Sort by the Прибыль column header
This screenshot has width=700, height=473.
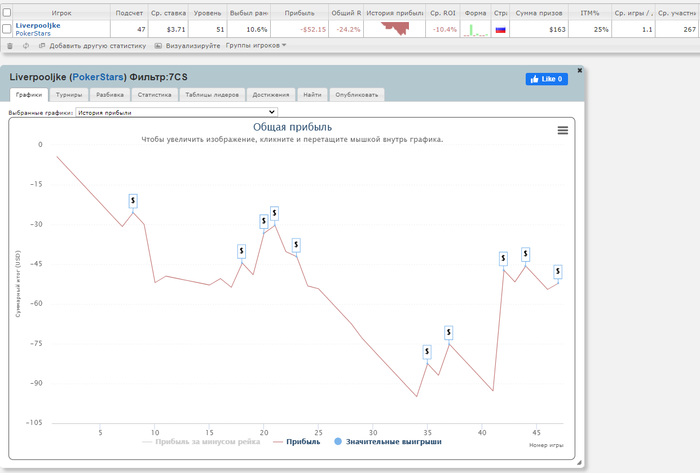(300, 13)
